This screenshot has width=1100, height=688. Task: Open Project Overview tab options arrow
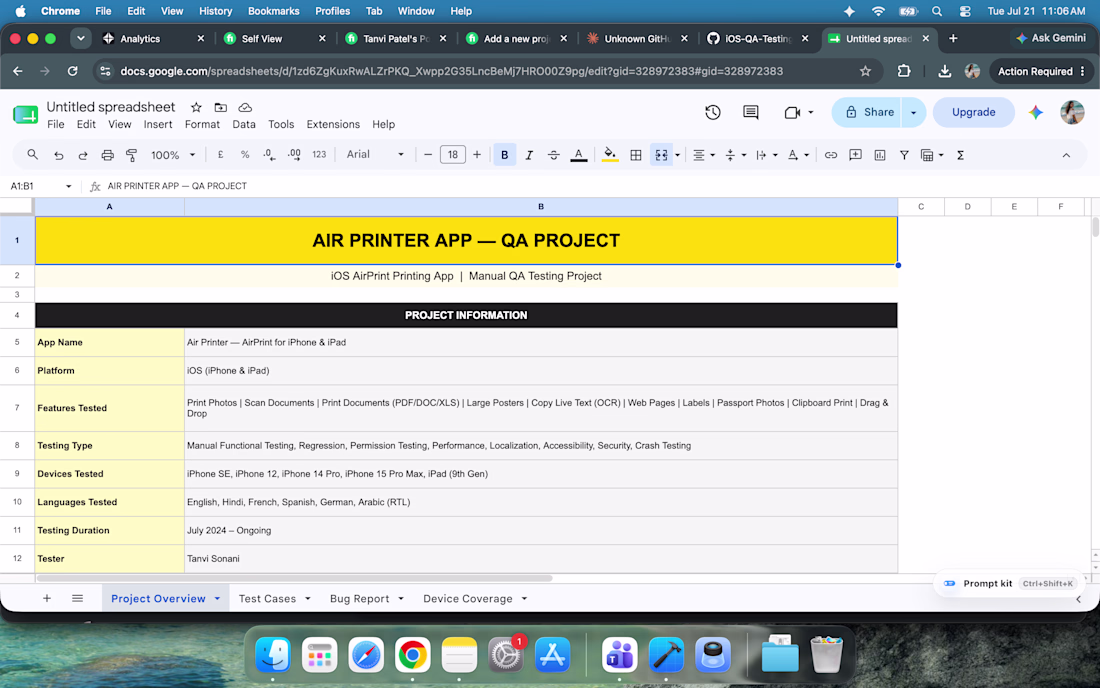tap(217, 598)
